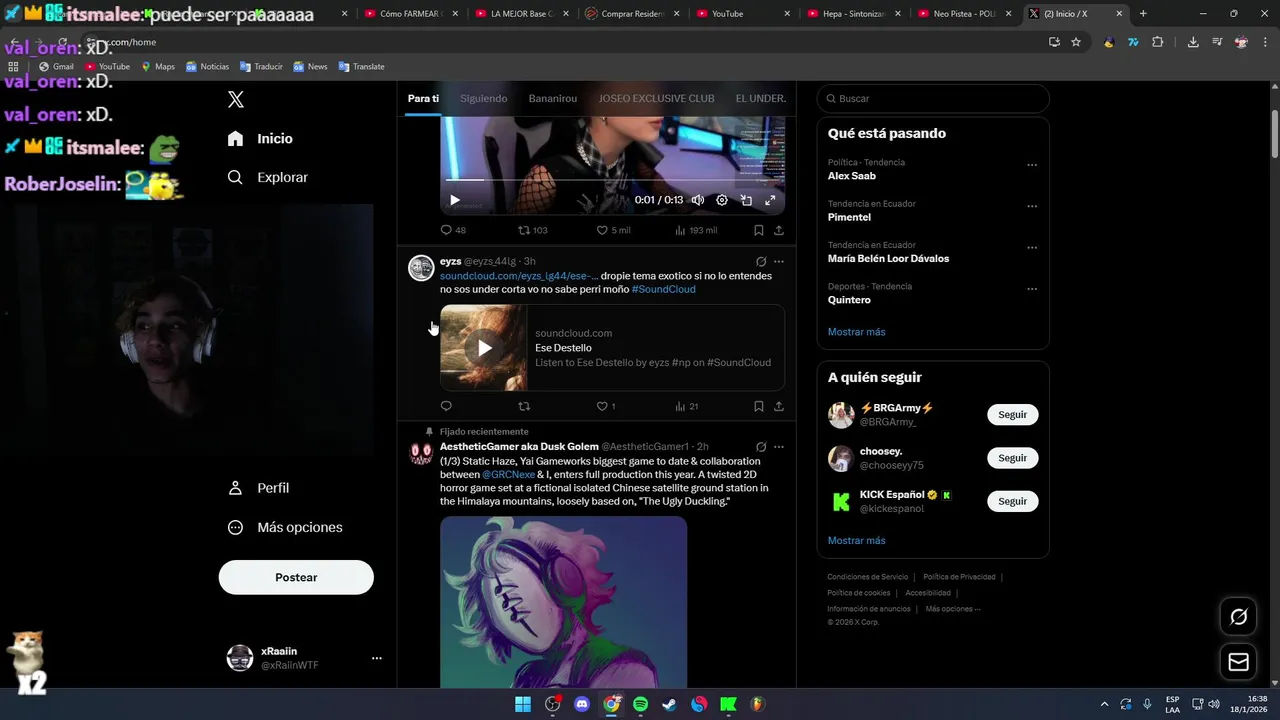The image size is (1280, 720).
Task: Switch to the JOSEO EXCLUSIVE CLUB tab
Action: coord(656,98)
